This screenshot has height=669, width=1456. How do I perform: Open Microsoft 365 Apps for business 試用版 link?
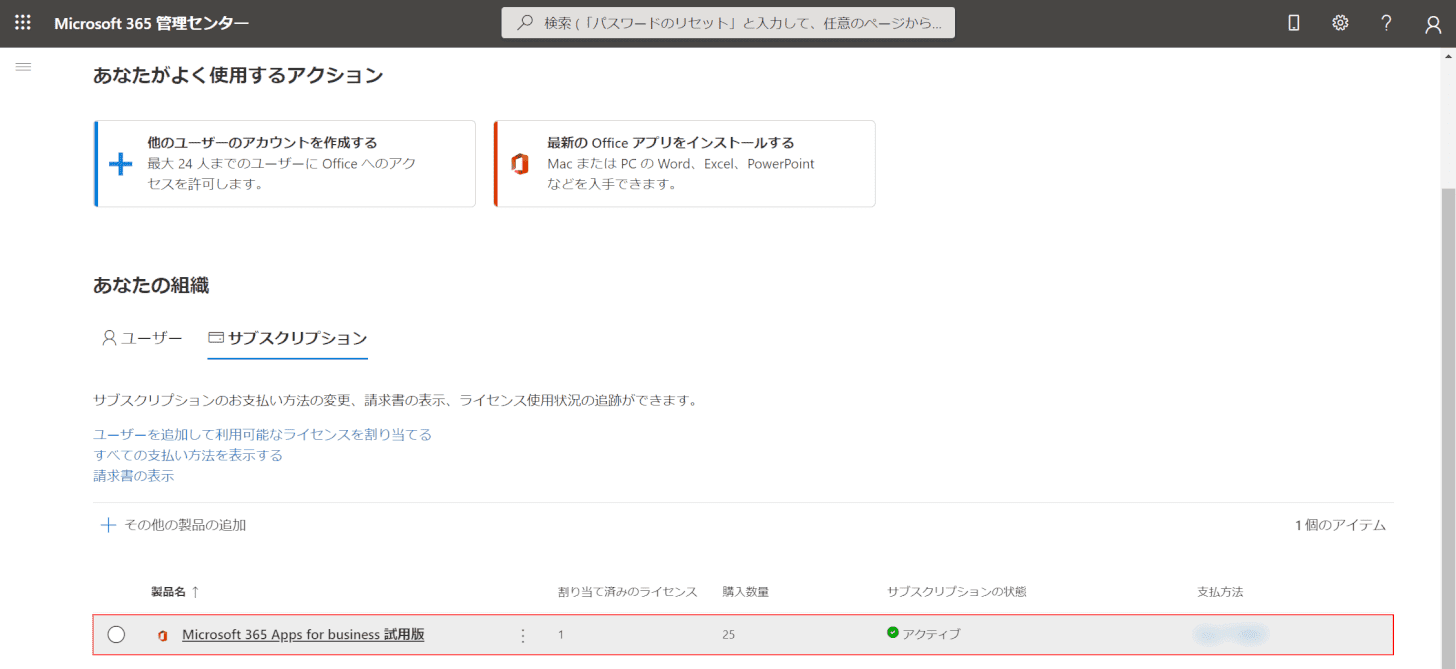pos(303,634)
